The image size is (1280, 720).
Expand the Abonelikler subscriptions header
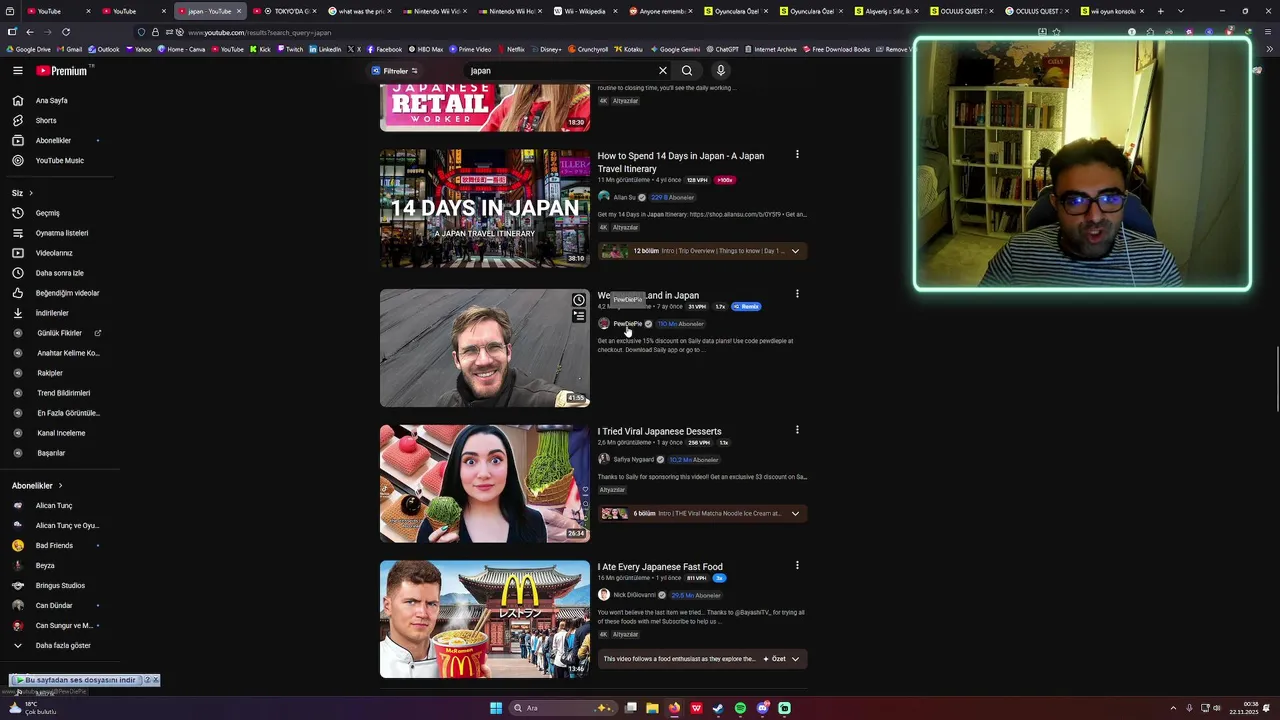point(37,486)
